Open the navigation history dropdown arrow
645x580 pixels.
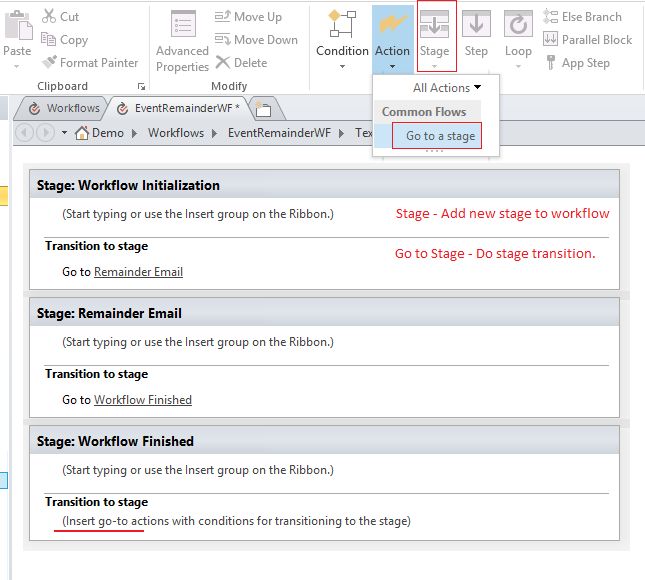click(64, 133)
